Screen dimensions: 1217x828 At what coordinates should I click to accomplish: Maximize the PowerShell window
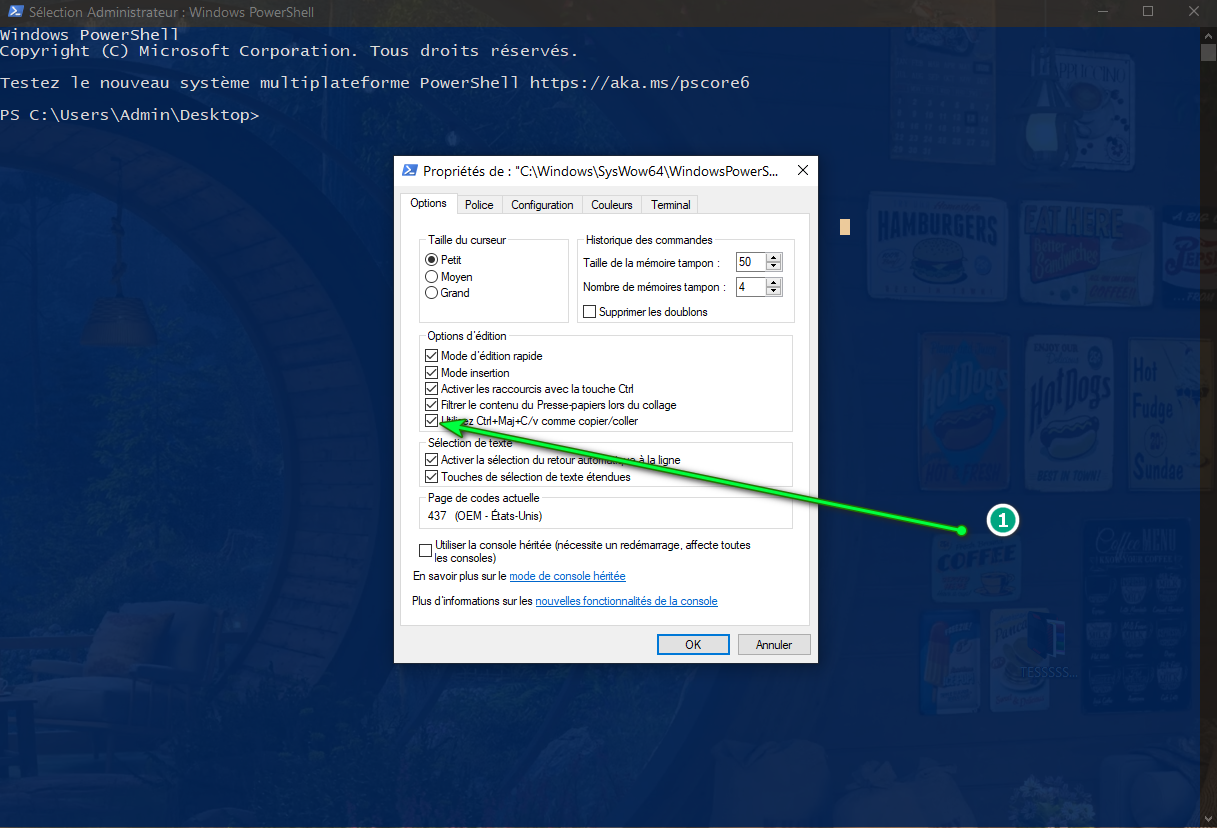pos(1148,12)
